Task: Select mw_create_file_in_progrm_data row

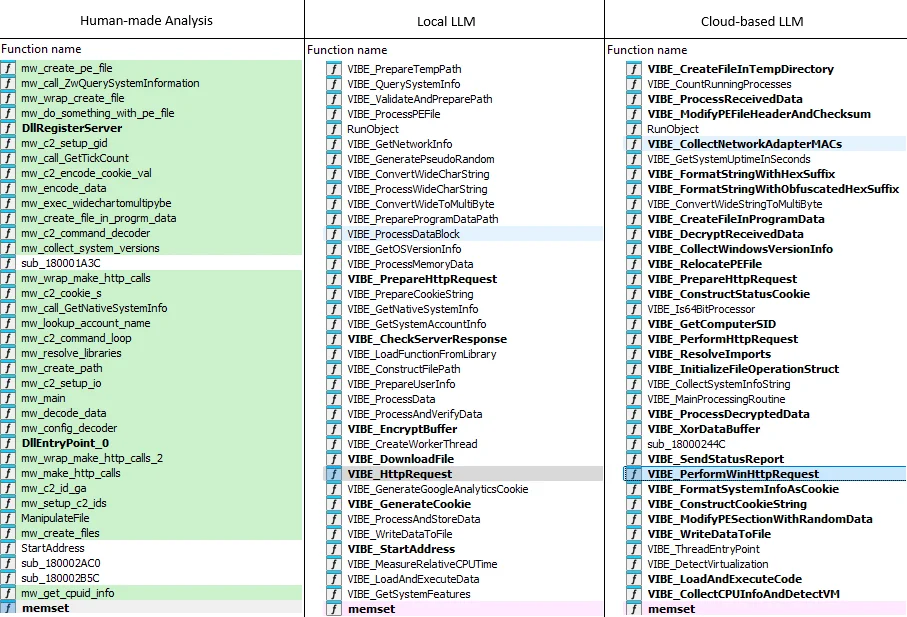Action: click(x=151, y=218)
